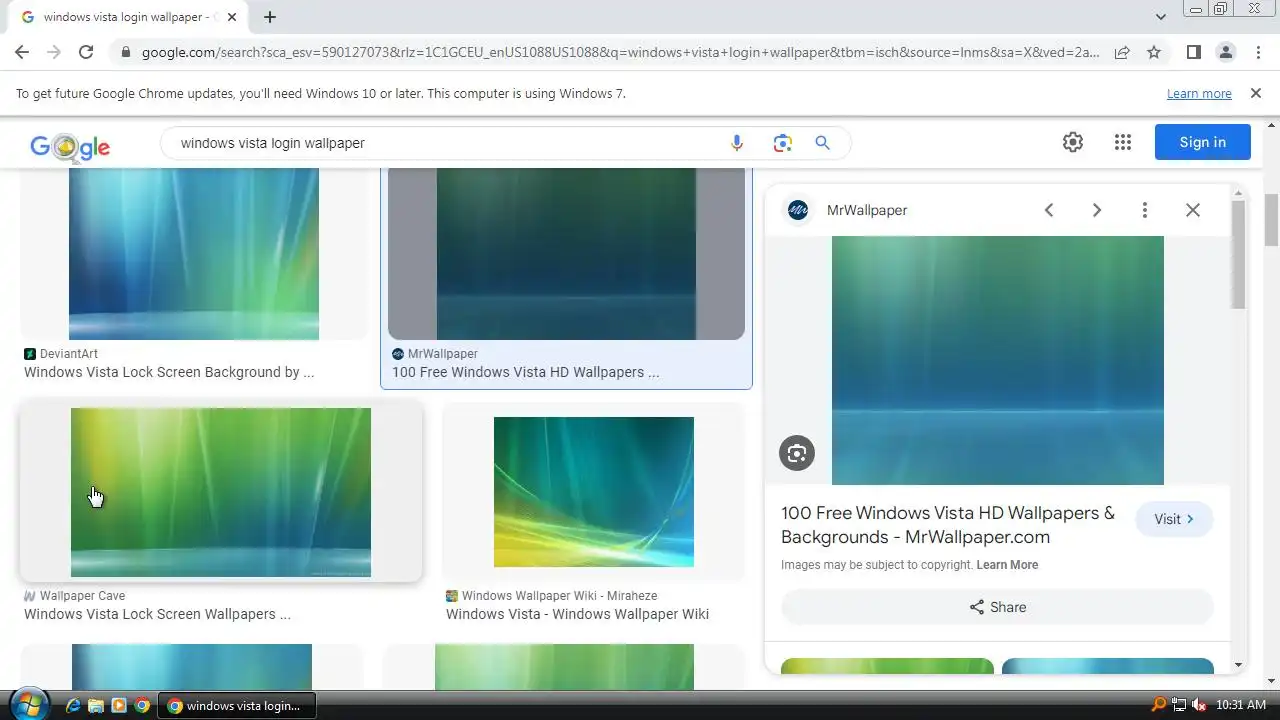1280x720 pixels.
Task: Open Windows Vista - Windows Wallpaper Wiki link
Action: pyautogui.click(x=577, y=614)
